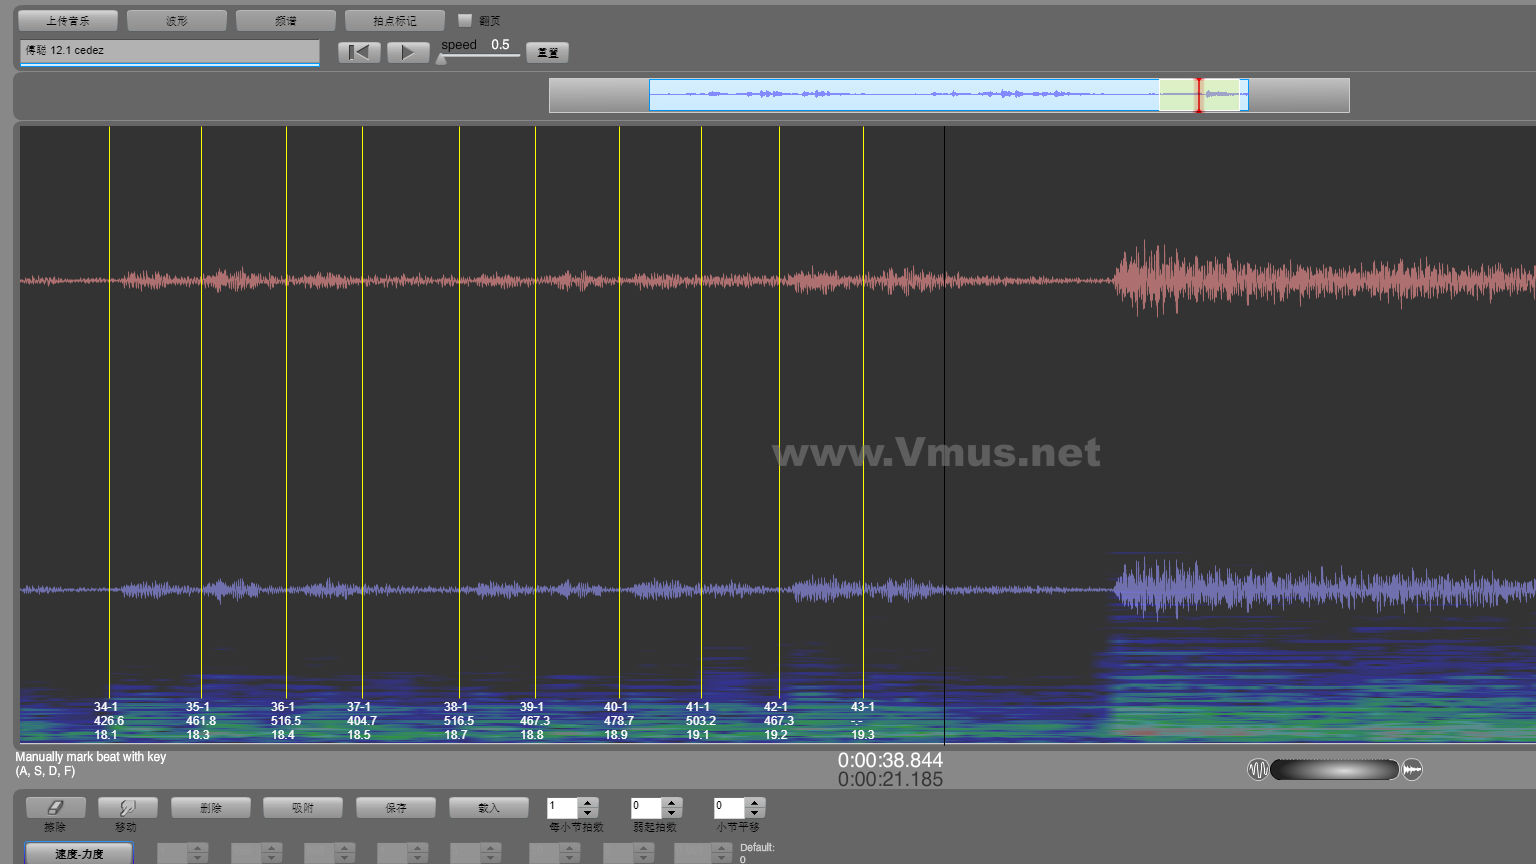Decrease the 弱起拍数 pickup beats value

672,812
